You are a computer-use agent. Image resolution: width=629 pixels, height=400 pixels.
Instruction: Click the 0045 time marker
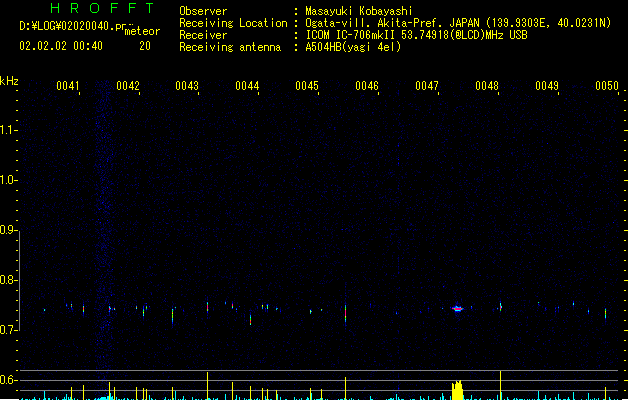click(307, 86)
